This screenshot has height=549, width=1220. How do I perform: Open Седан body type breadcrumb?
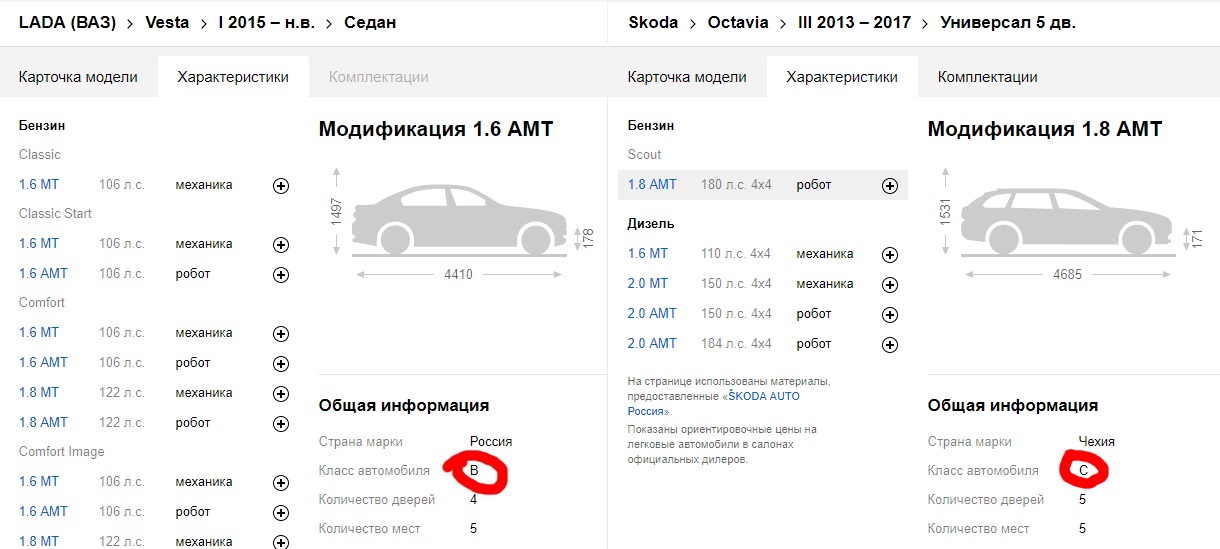point(370,22)
